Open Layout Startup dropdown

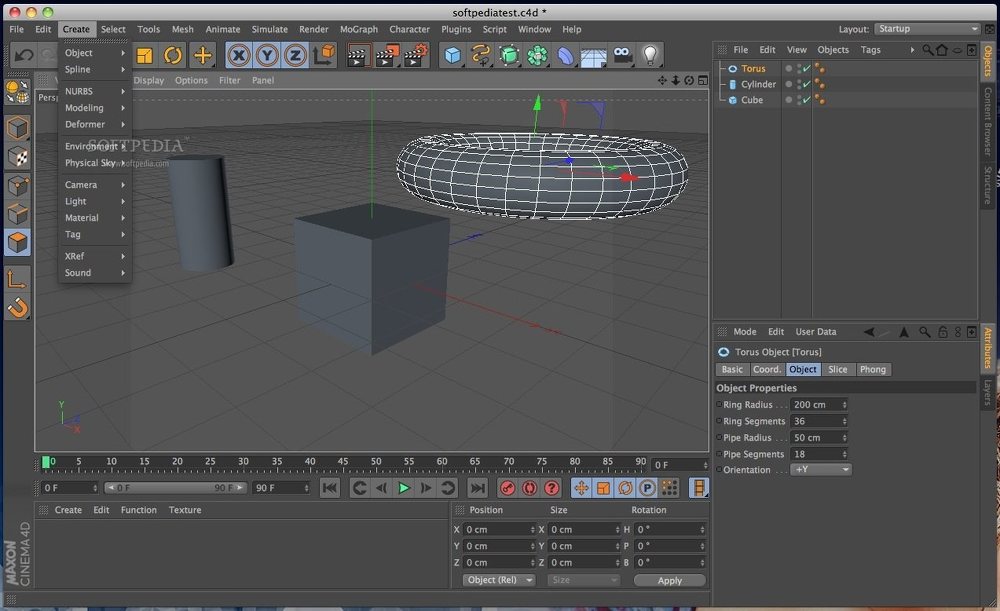pos(927,29)
